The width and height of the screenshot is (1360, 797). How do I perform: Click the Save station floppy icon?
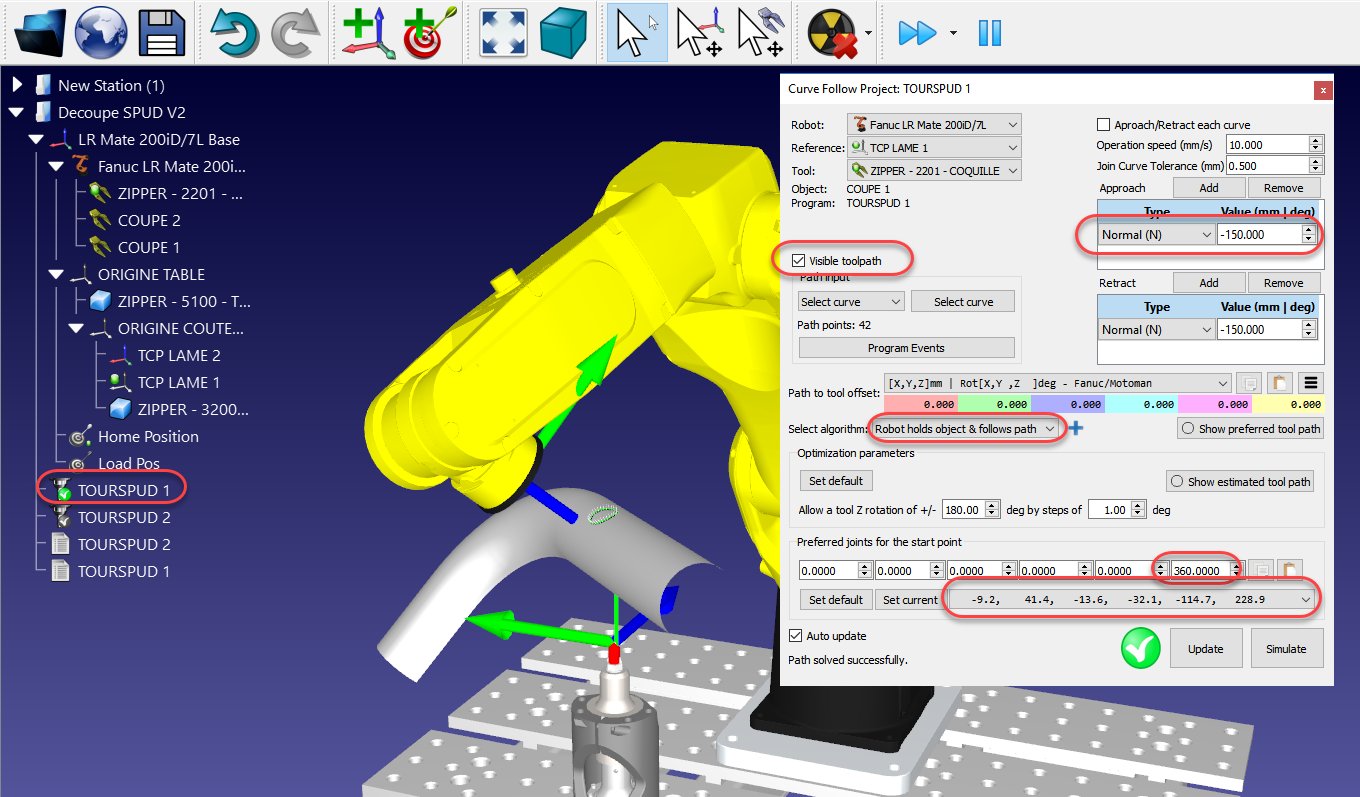162,32
